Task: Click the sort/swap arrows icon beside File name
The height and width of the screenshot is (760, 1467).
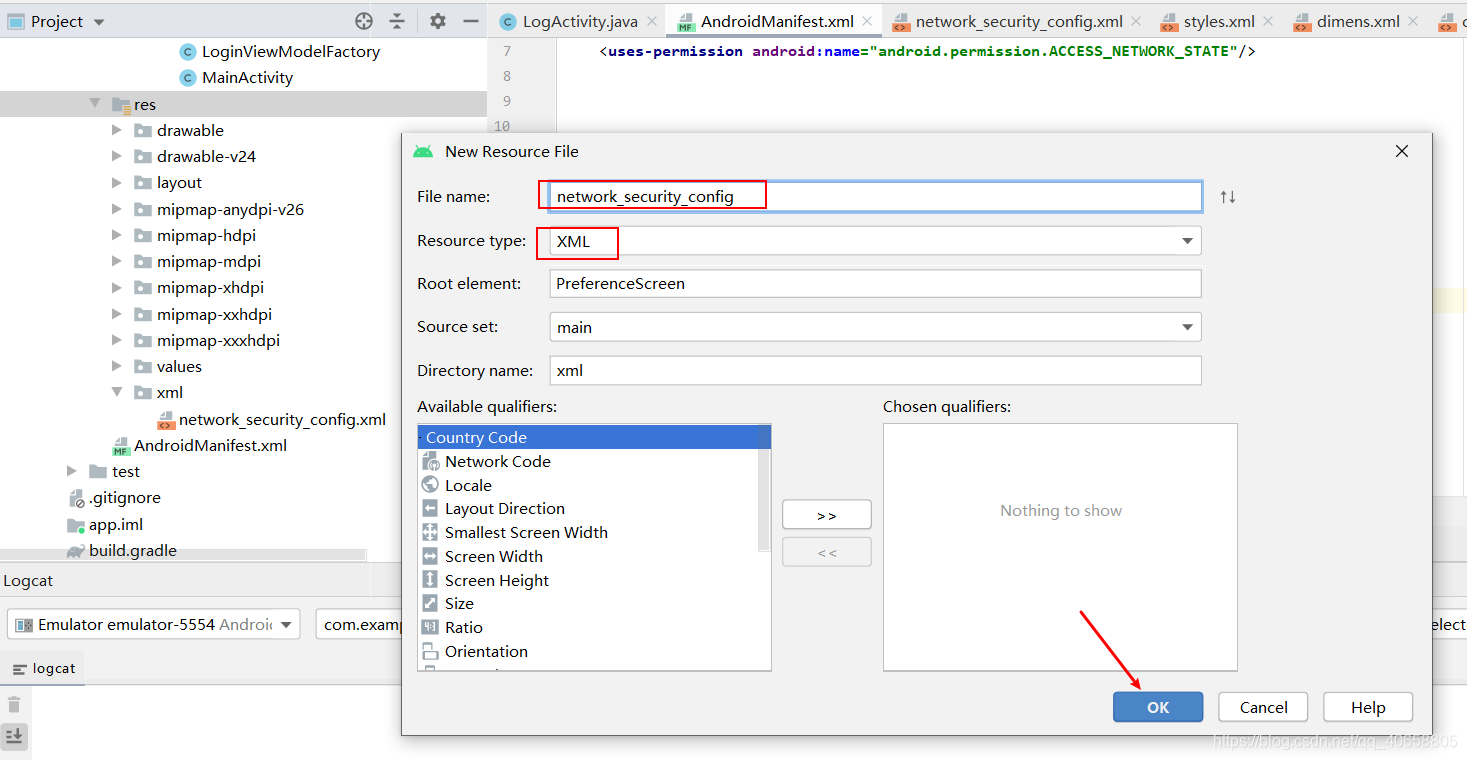Action: tap(1228, 197)
